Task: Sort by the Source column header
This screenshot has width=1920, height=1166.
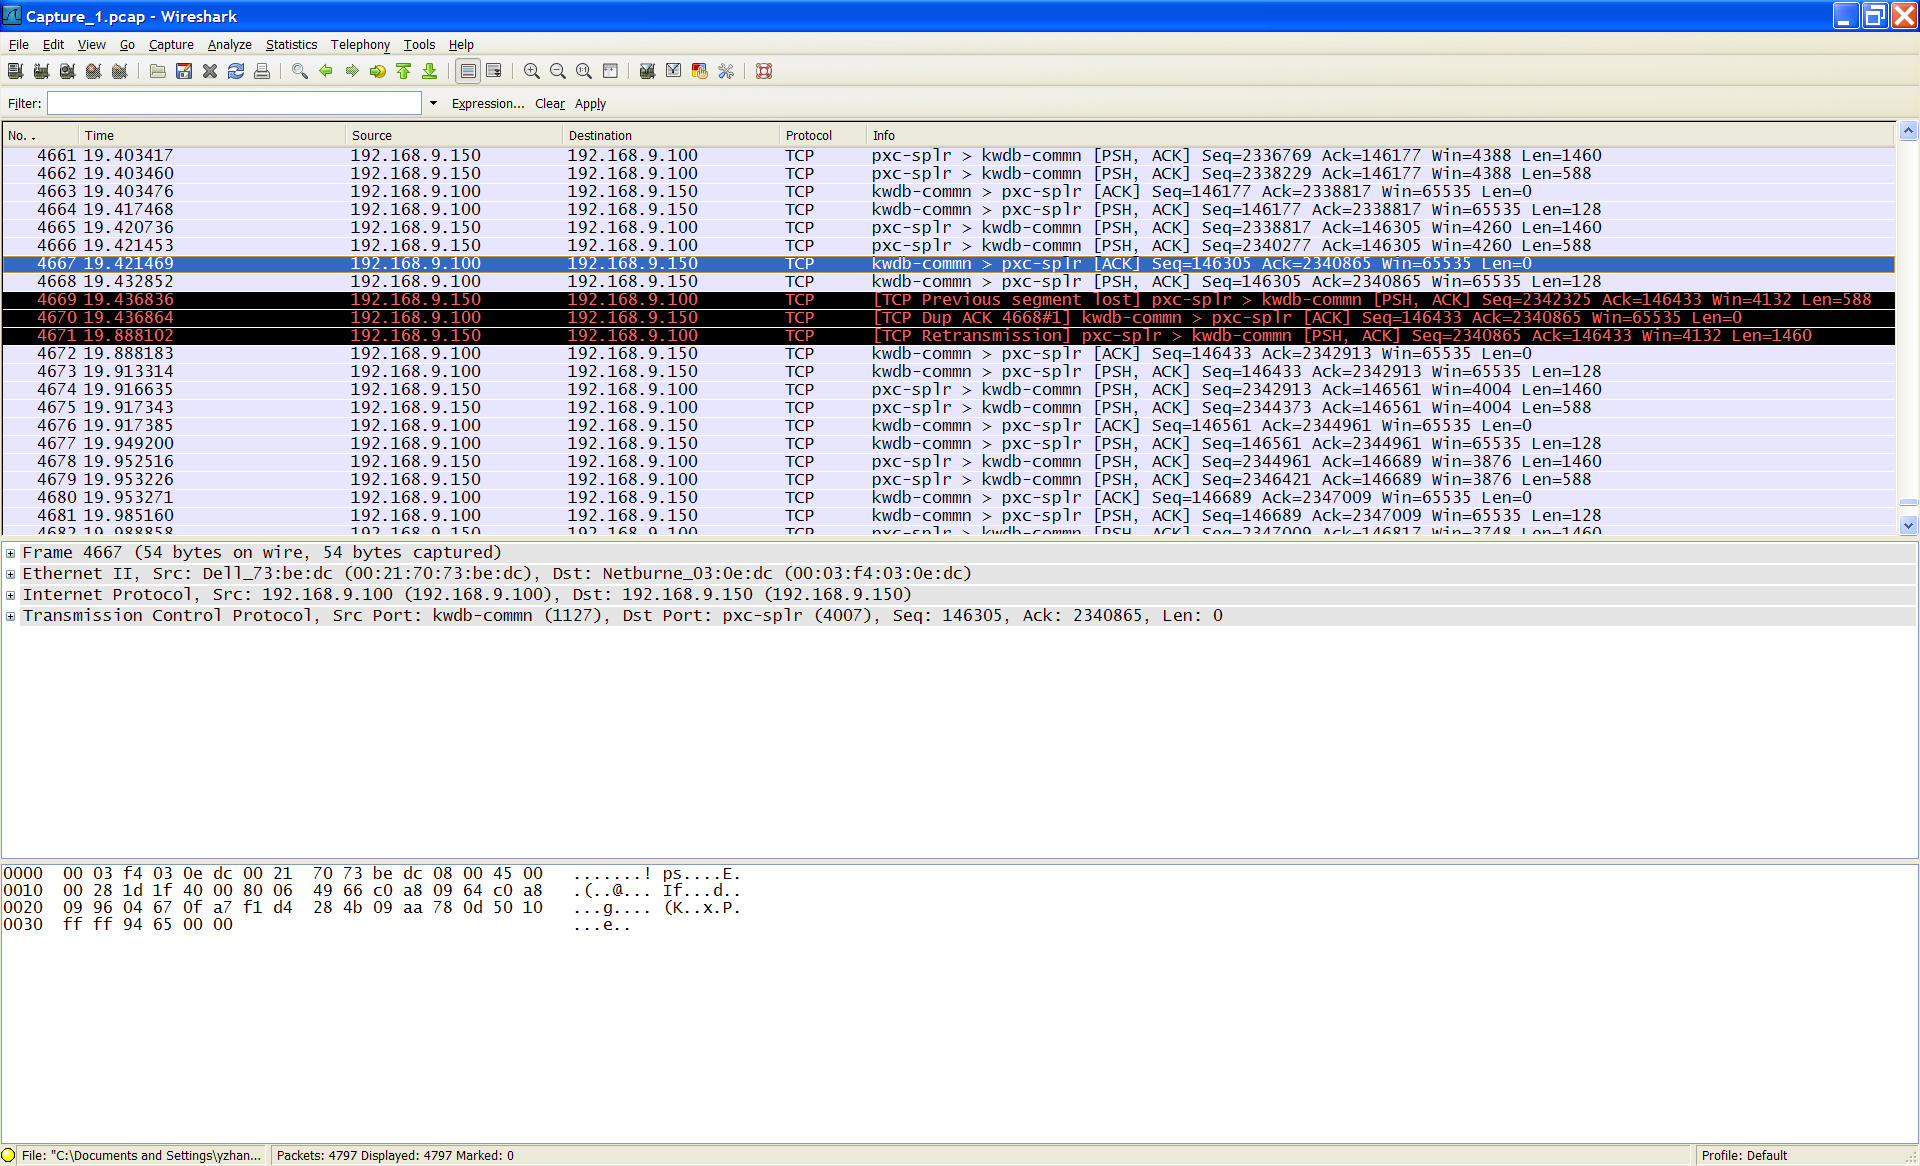Action: (x=454, y=135)
